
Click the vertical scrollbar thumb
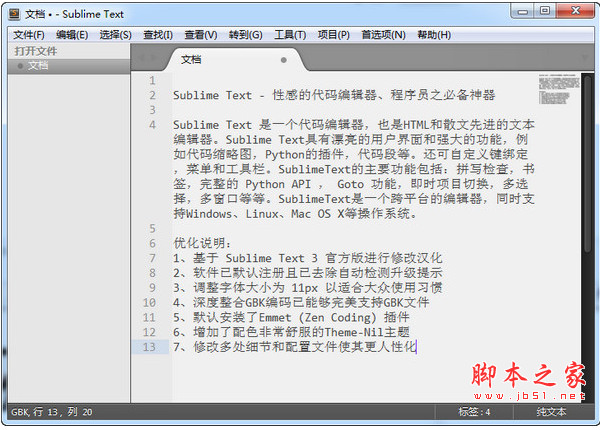(587, 164)
